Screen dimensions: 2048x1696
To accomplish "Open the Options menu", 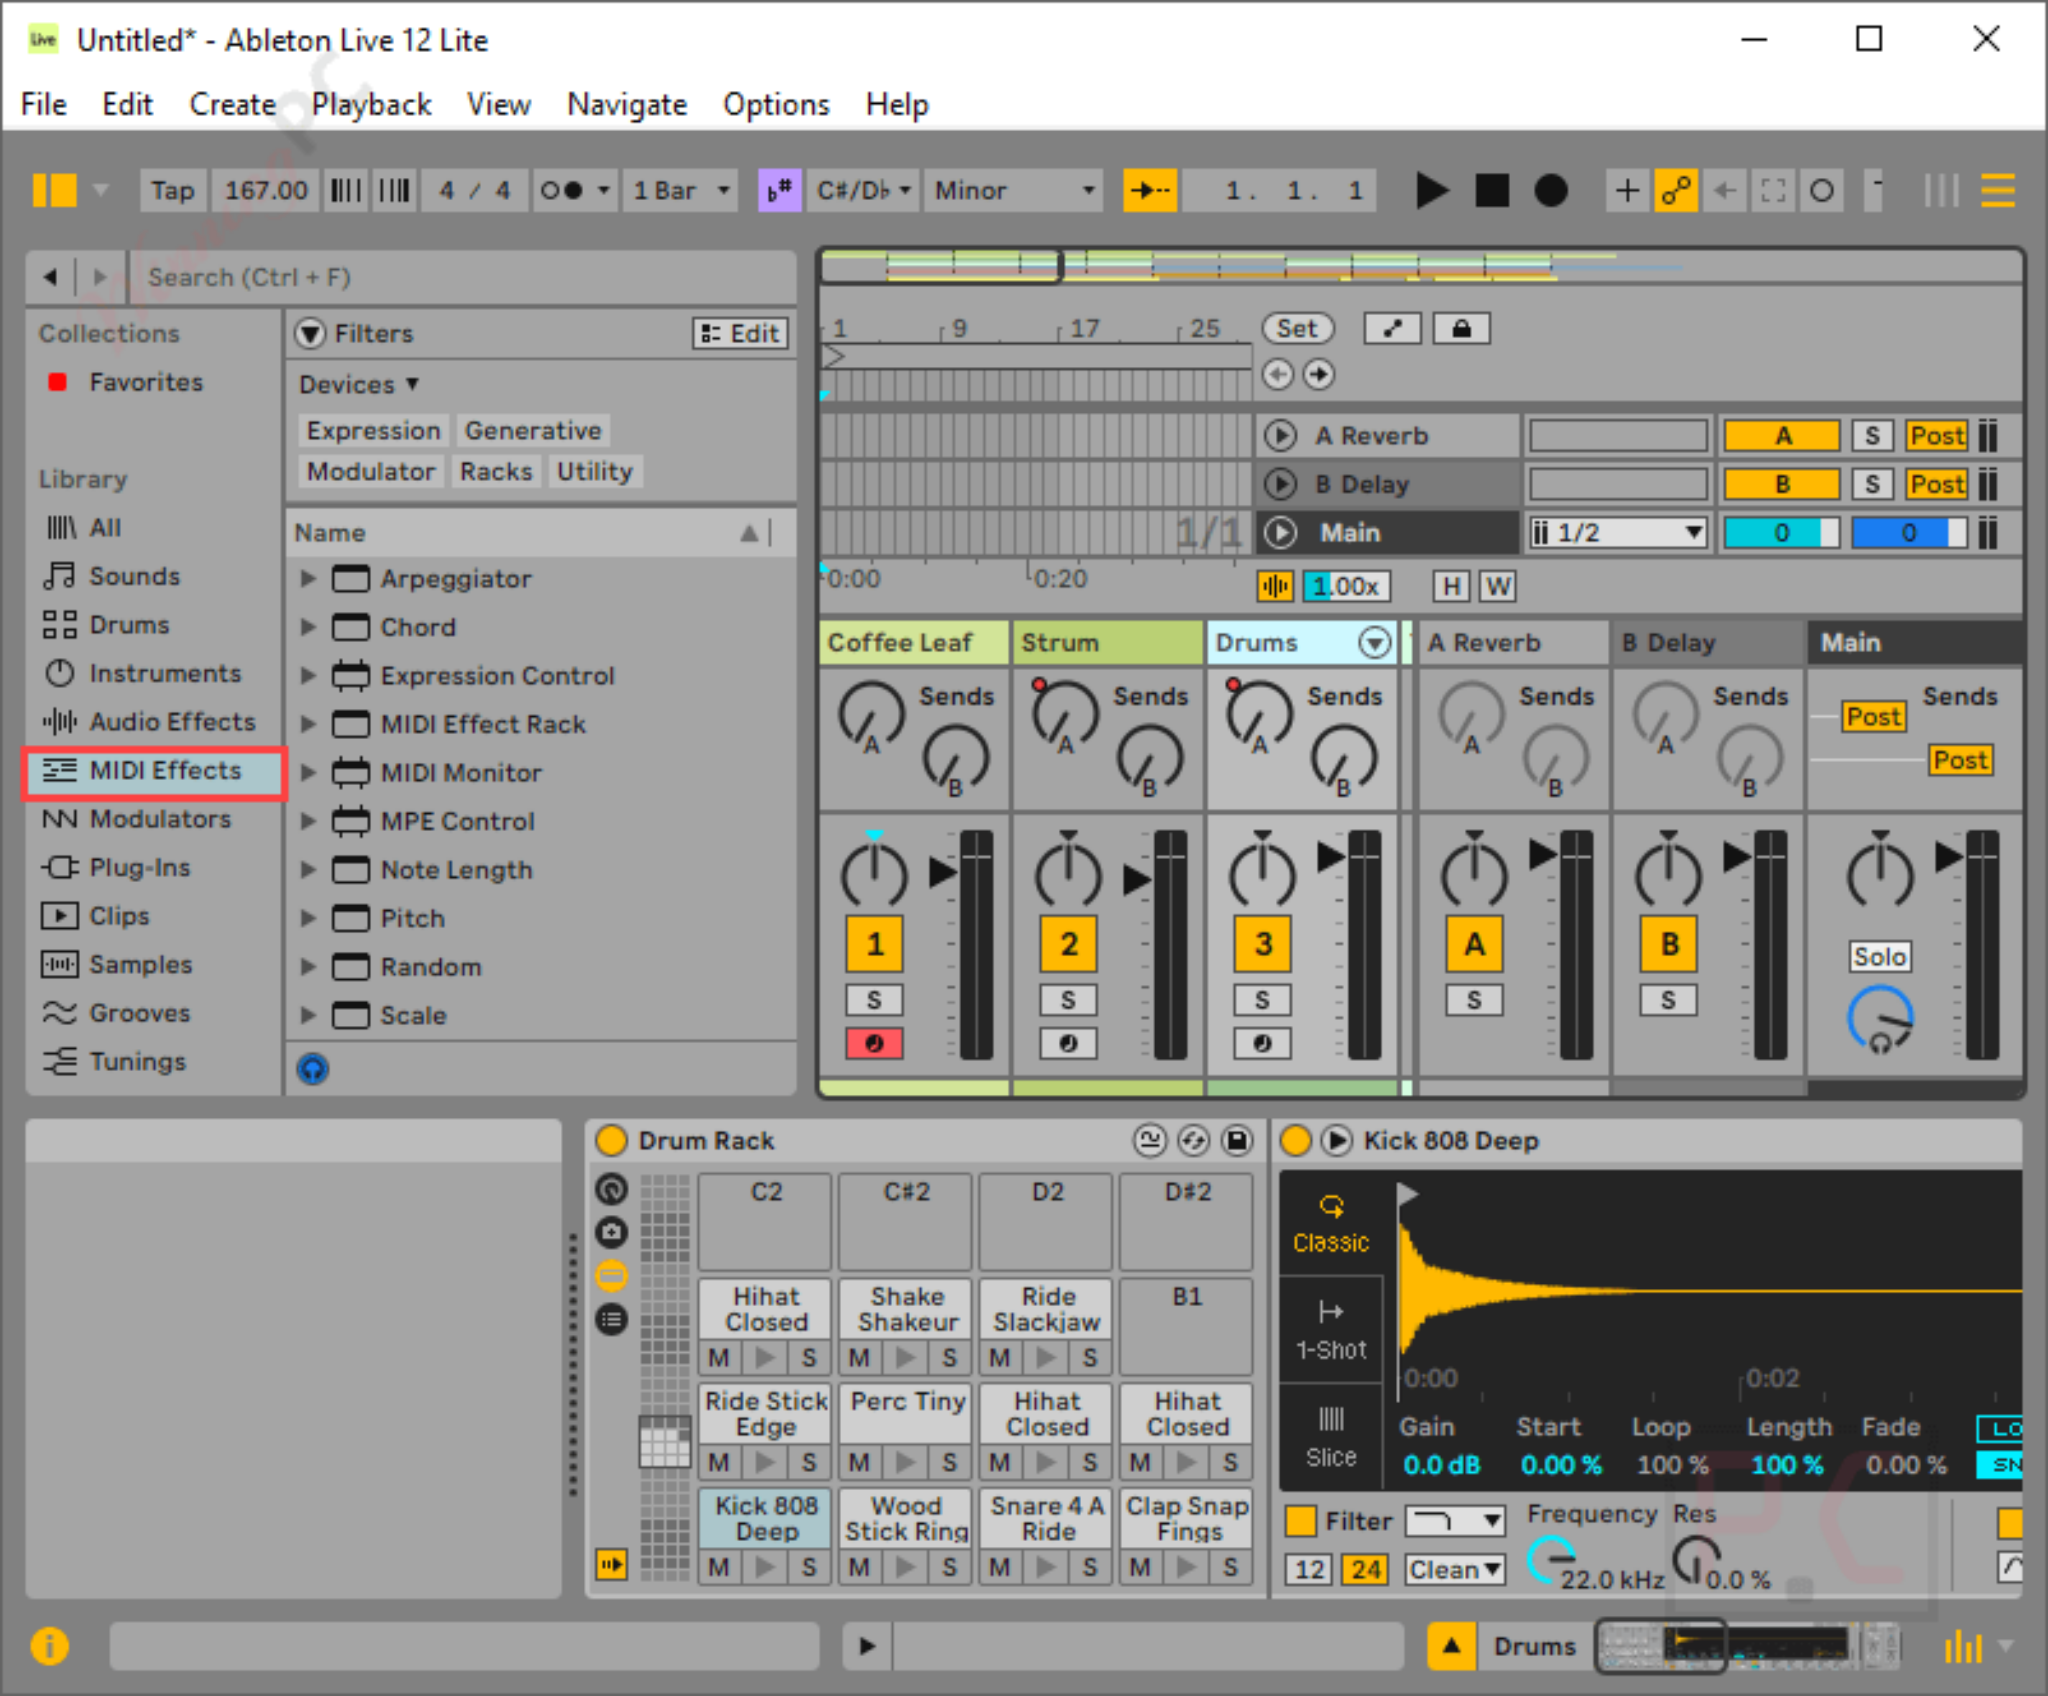I will [x=775, y=104].
